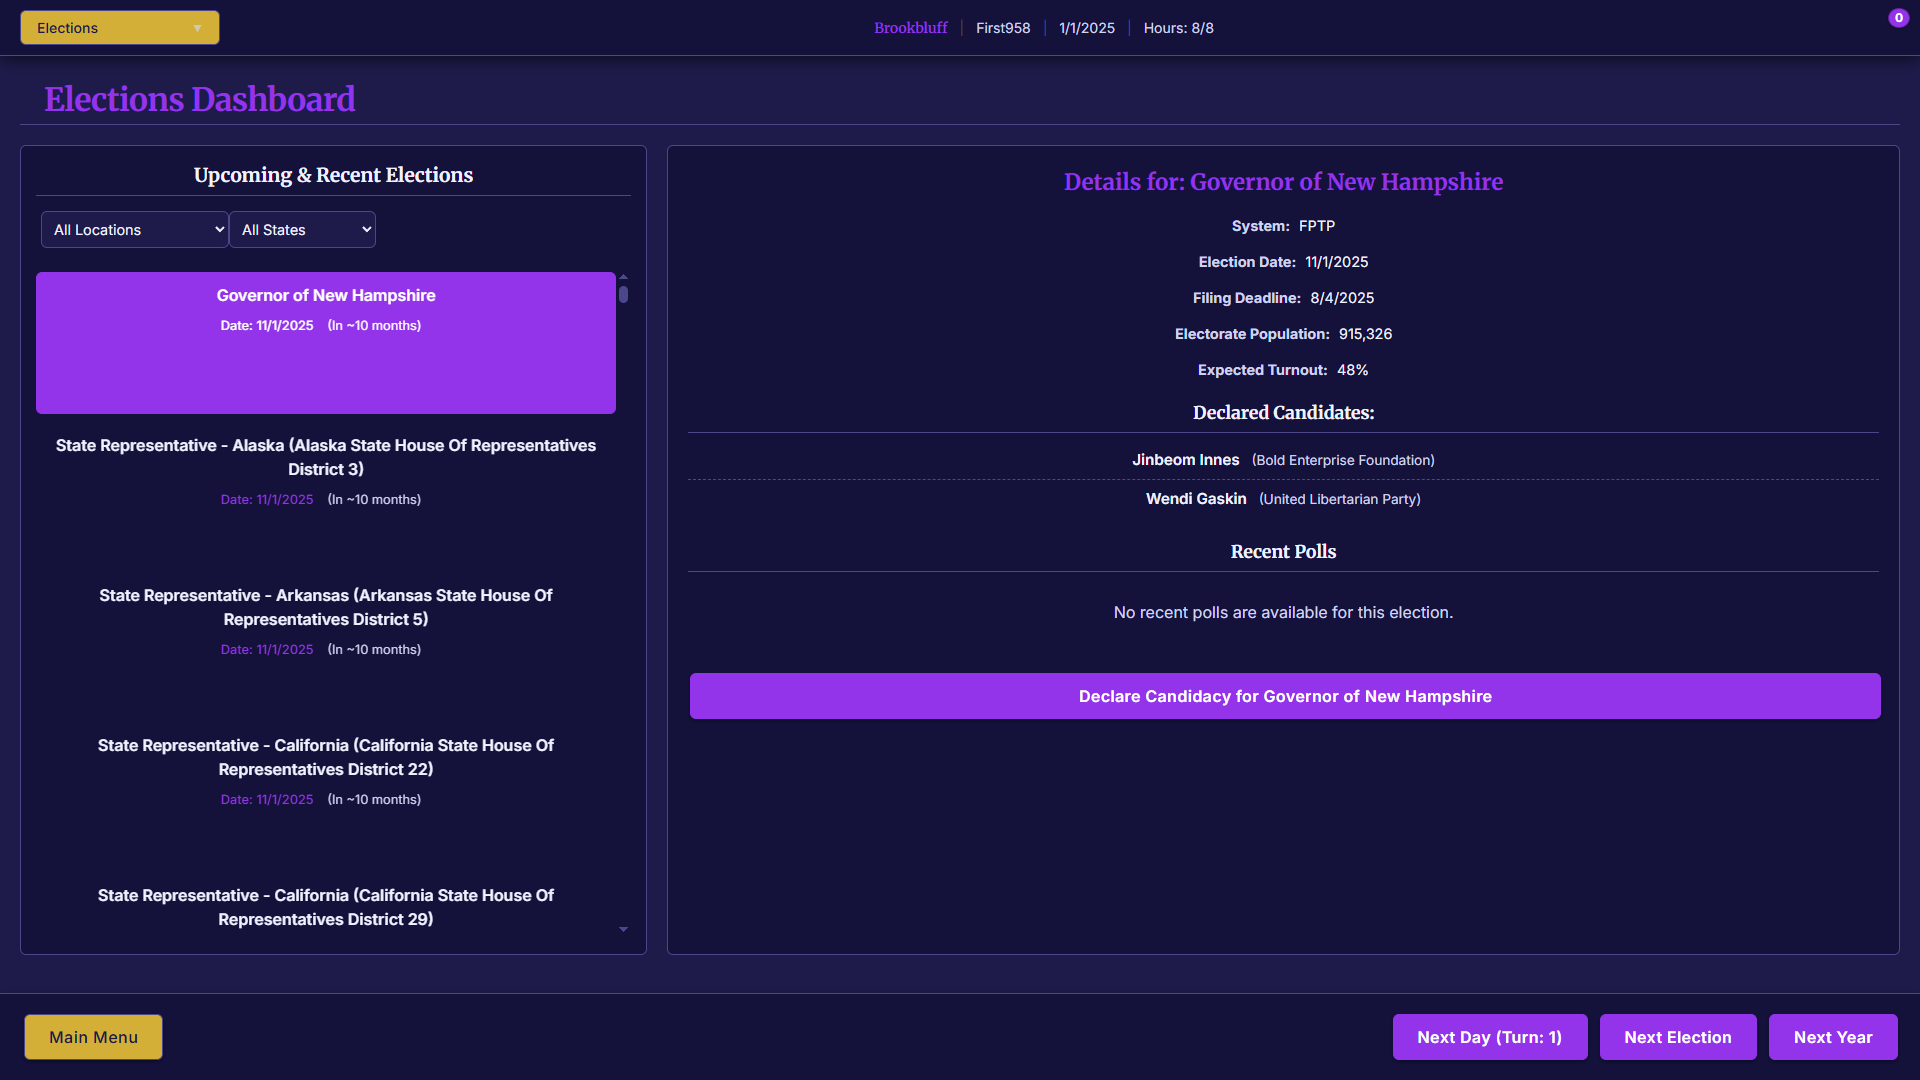Skip ahead with Next Election button
This screenshot has height=1080, width=1920.
(1677, 1037)
